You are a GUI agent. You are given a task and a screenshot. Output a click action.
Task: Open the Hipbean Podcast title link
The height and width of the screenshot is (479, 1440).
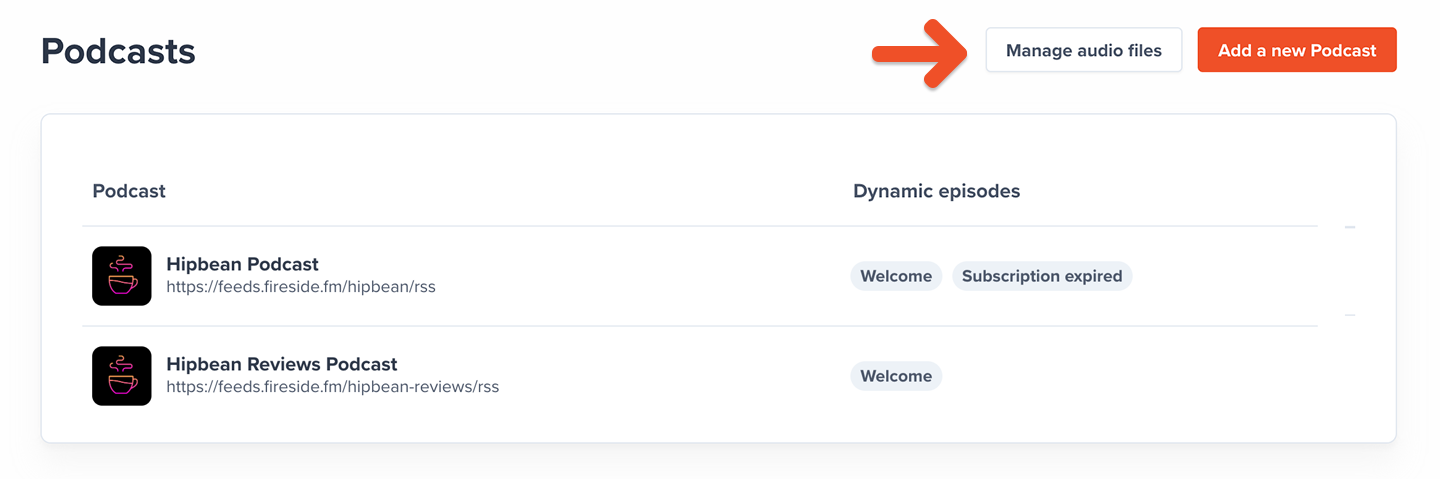point(242,264)
